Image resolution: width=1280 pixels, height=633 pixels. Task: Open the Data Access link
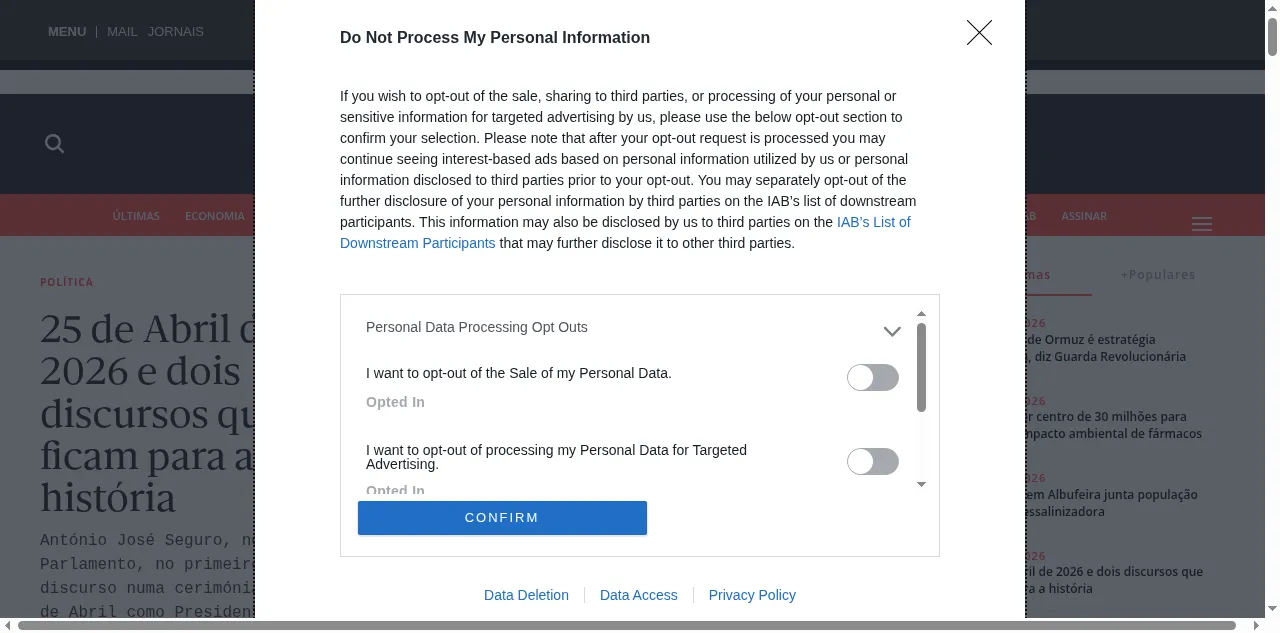pyautogui.click(x=639, y=595)
